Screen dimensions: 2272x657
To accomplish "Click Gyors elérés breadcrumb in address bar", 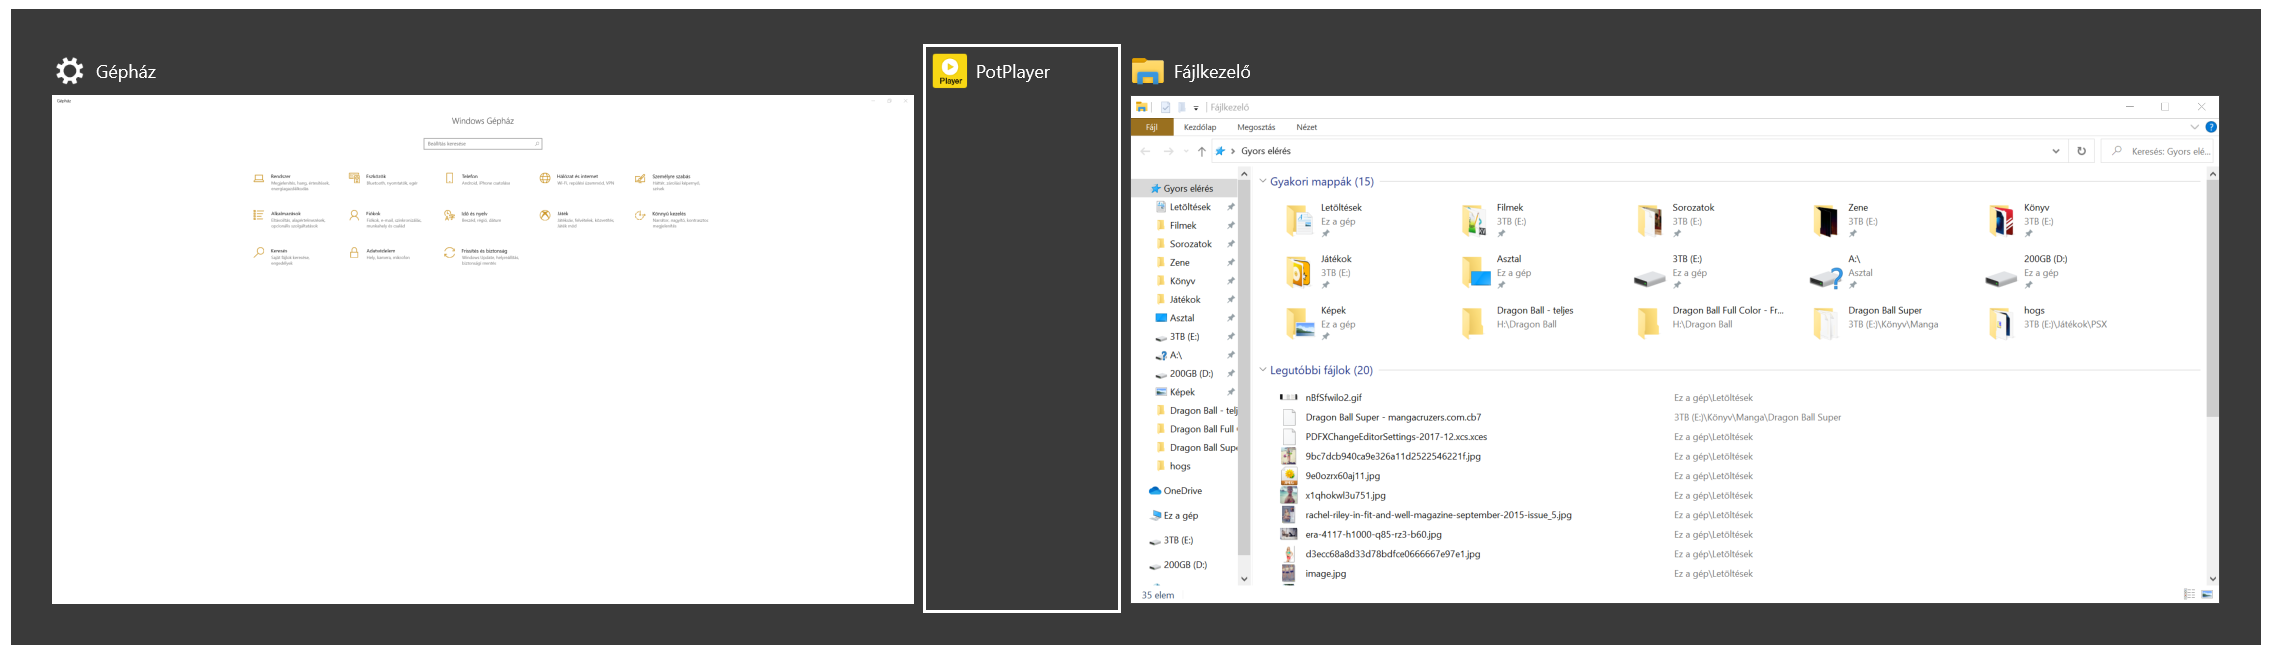I will 1265,151.
